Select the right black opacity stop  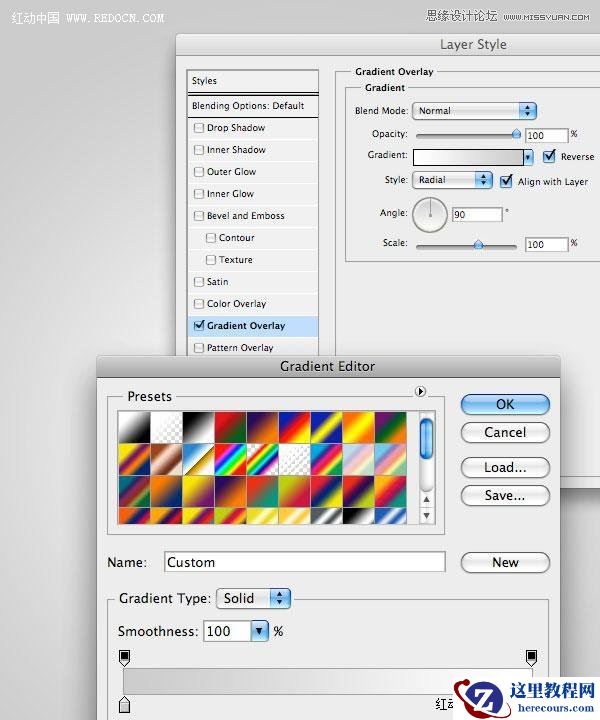531,658
